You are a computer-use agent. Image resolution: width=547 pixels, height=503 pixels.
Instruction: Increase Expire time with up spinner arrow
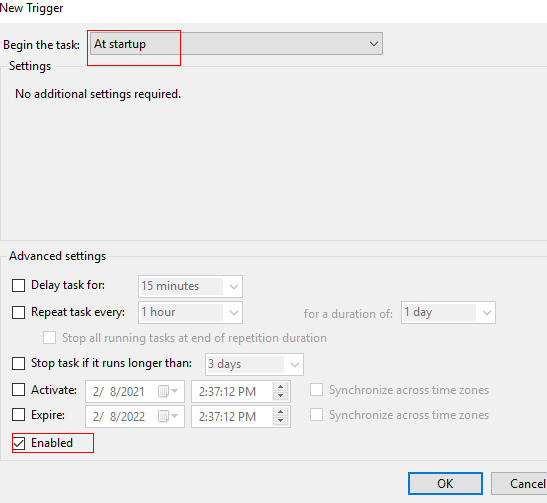[280, 412]
